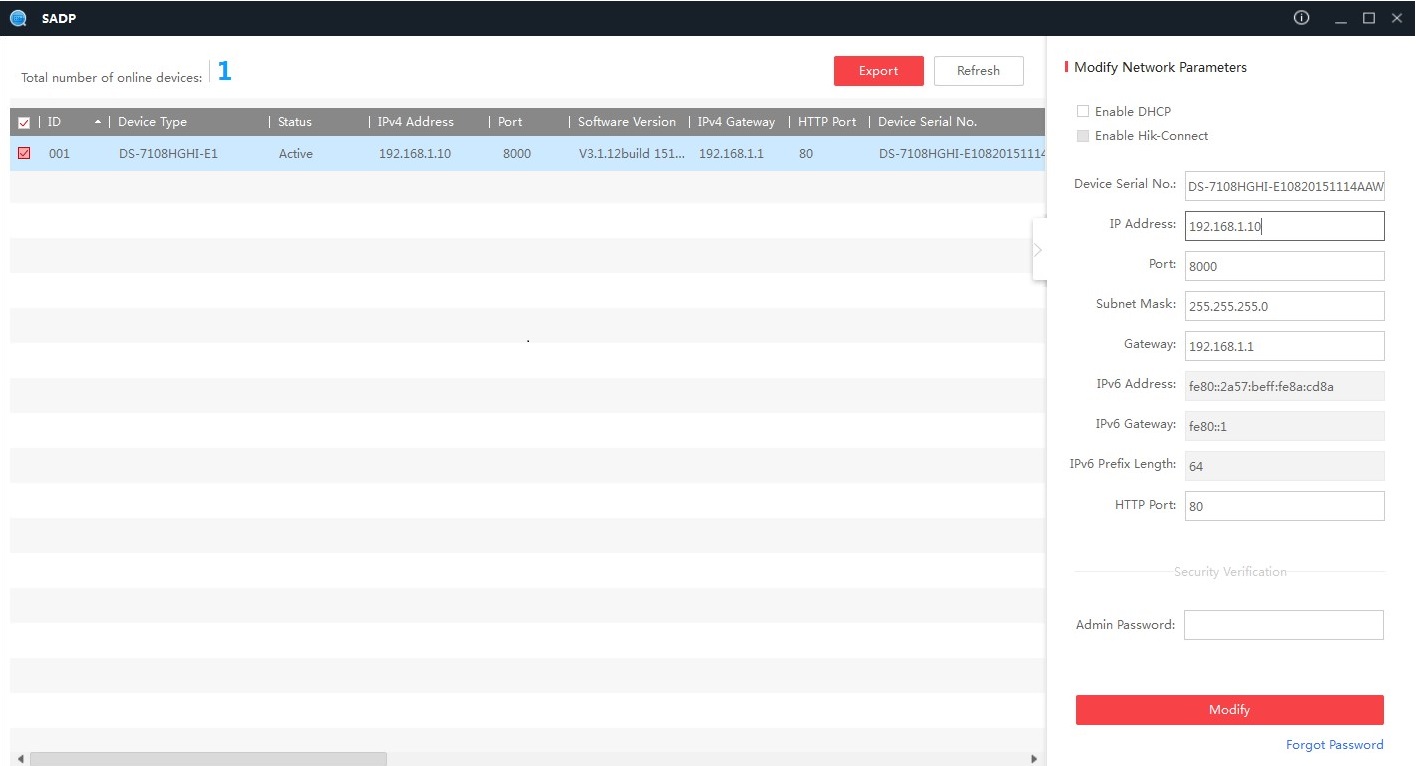Click the device ID 001 cell
Image resolution: width=1416 pixels, height=766 pixels.
point(59,154)
